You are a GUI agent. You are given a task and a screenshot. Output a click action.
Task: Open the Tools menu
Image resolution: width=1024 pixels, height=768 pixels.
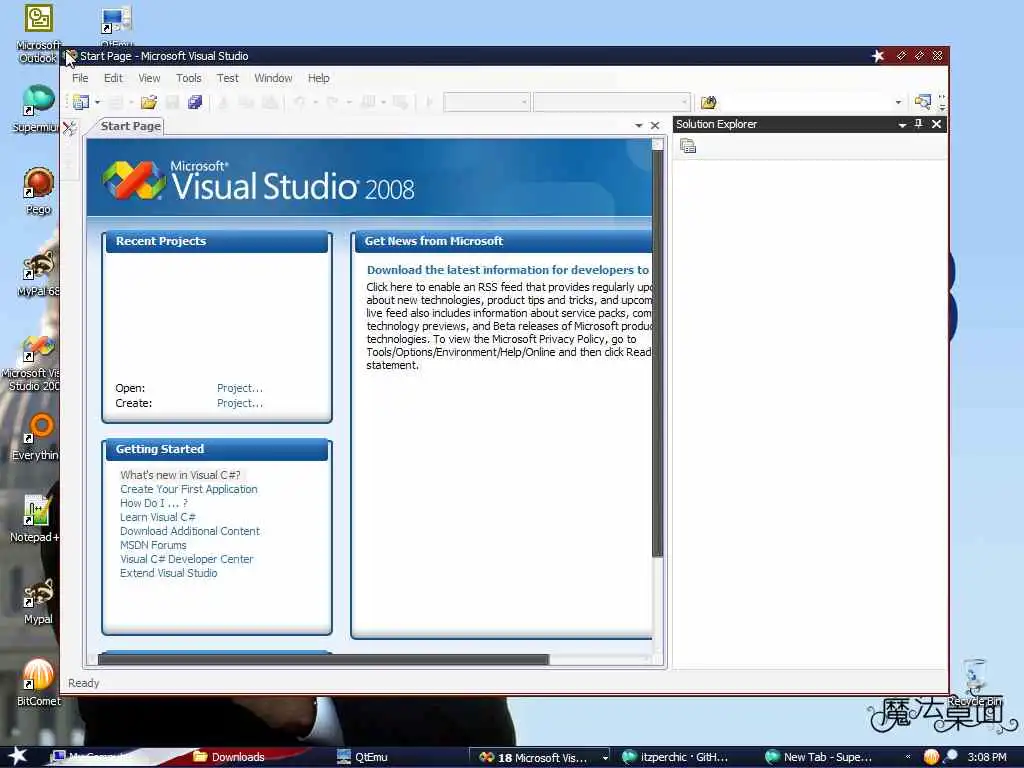[189, 78]
